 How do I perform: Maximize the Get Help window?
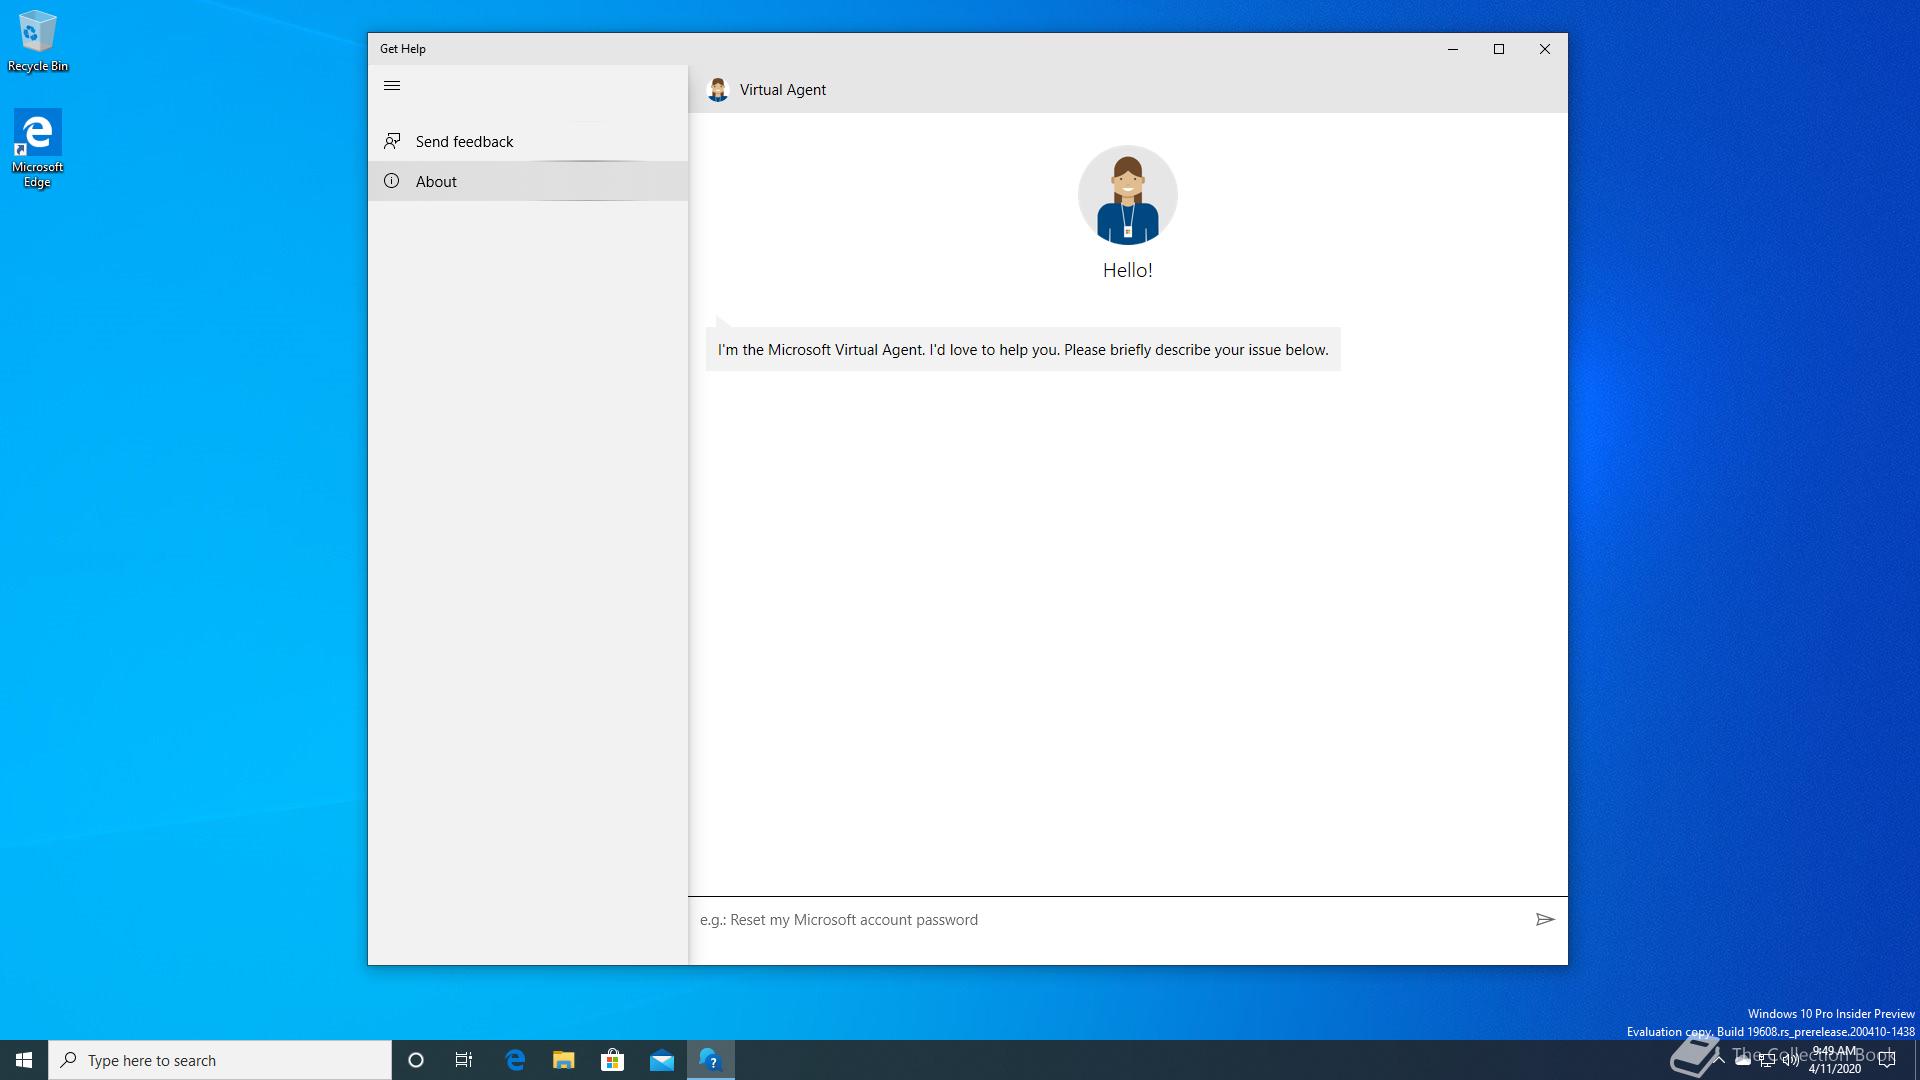point(1499,49)
